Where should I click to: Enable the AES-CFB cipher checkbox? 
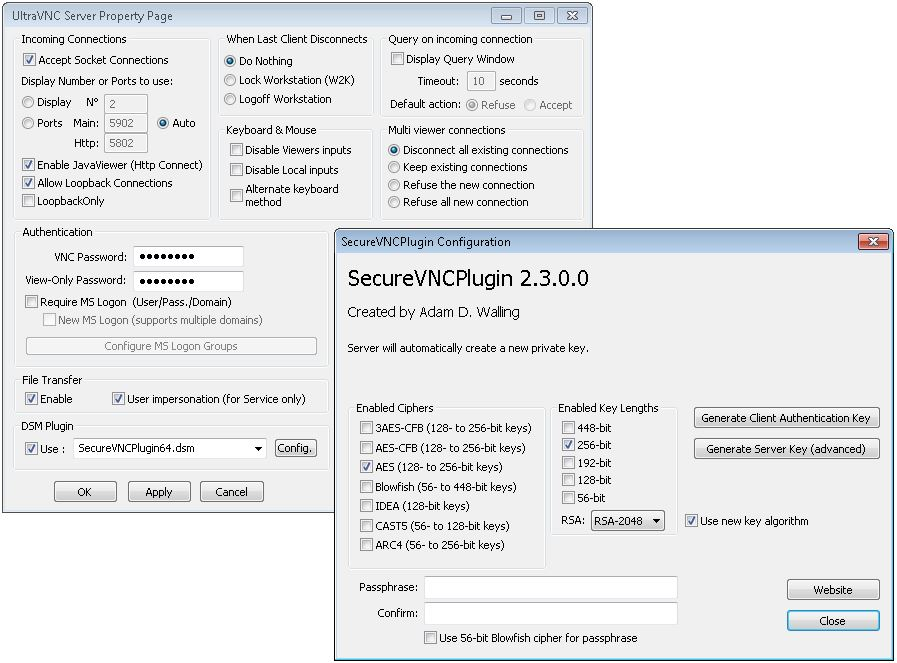click(x=366, y=447)
